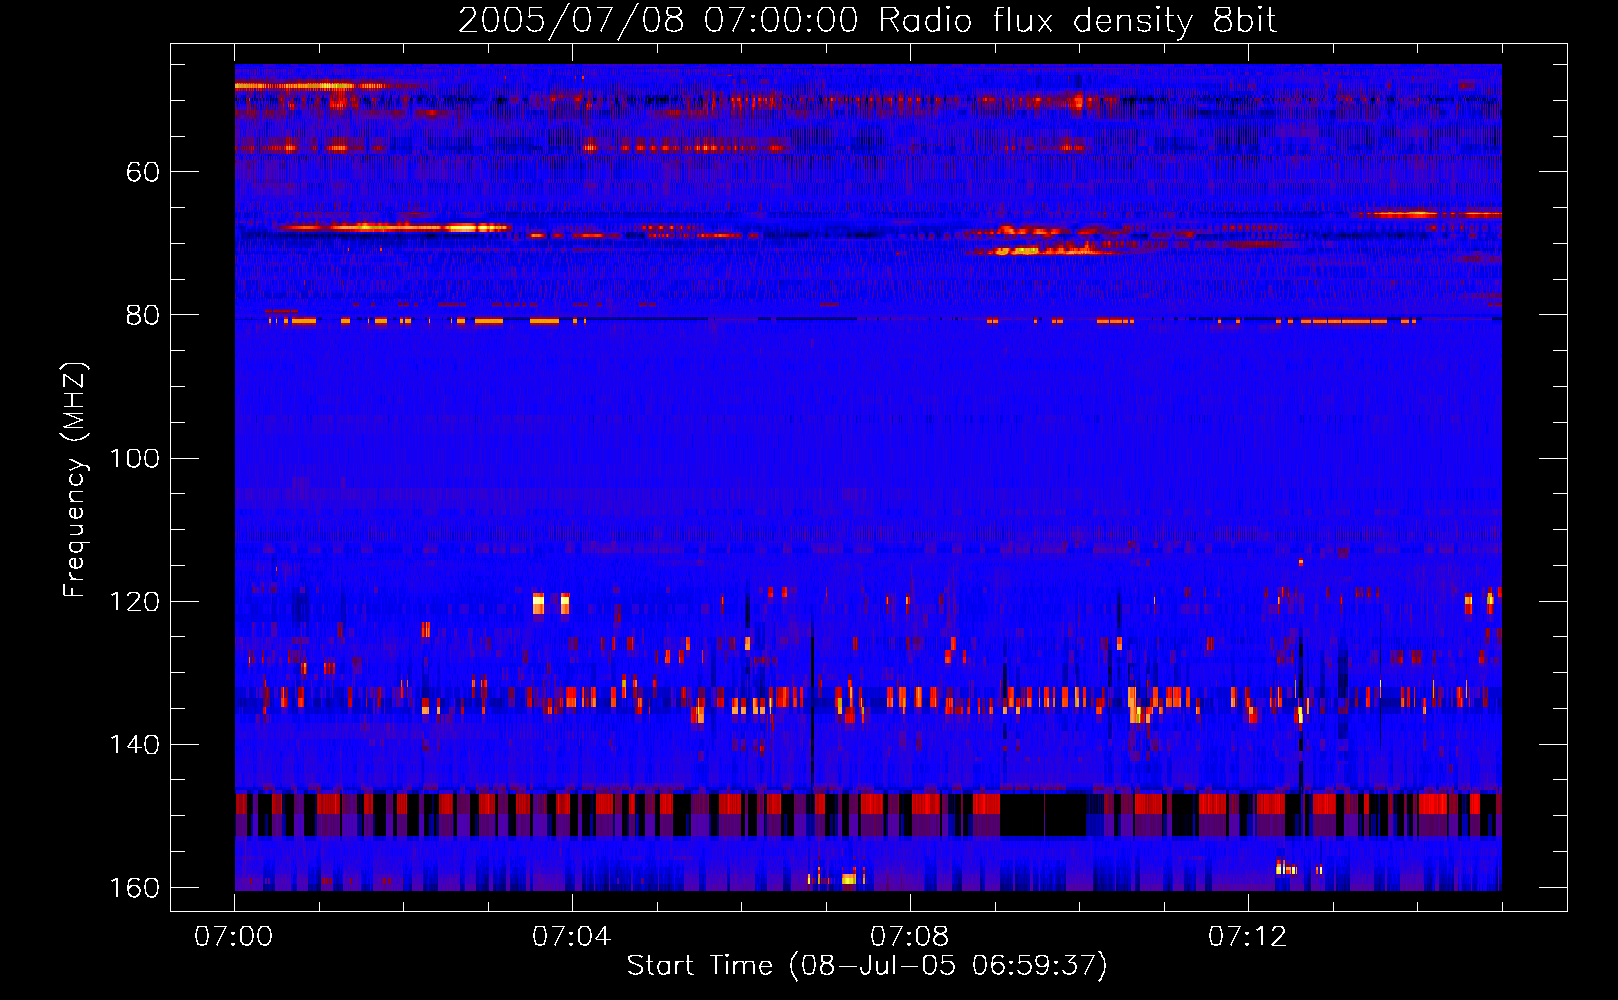
Task: Click the '120' frequency axis label
Action: tap(134, 601)
